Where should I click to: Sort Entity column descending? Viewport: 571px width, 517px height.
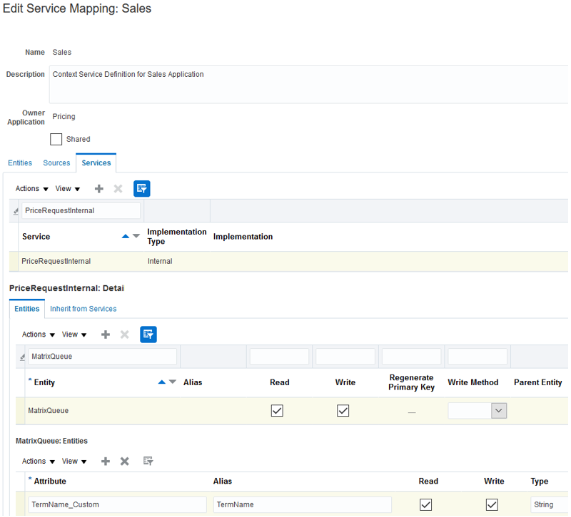click(173, 382)
